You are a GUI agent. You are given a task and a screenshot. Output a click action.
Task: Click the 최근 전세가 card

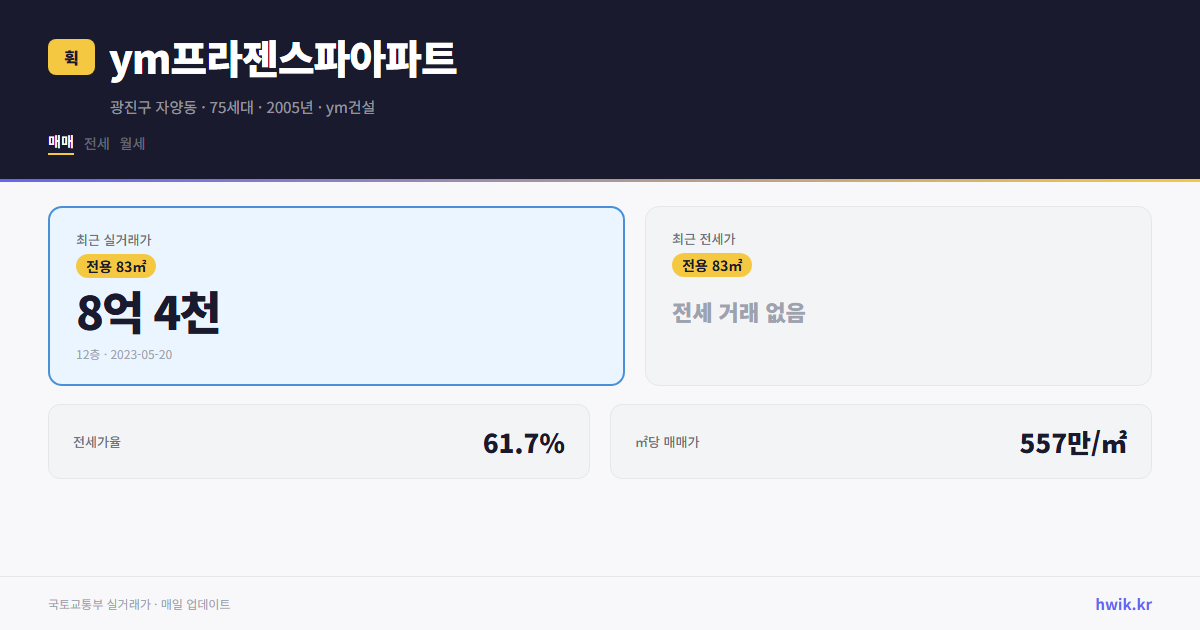click(x=898, y=295)
